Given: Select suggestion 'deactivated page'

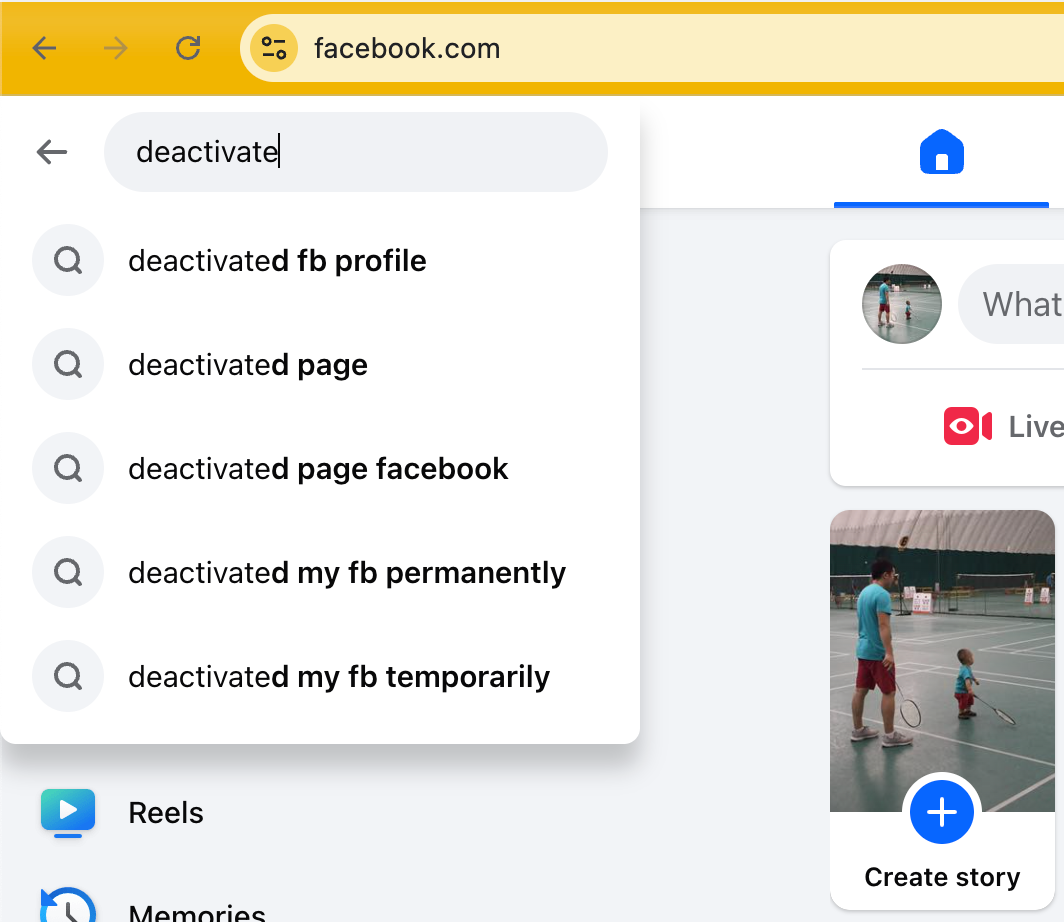Looking at the screenshot, I should (320, 364).
